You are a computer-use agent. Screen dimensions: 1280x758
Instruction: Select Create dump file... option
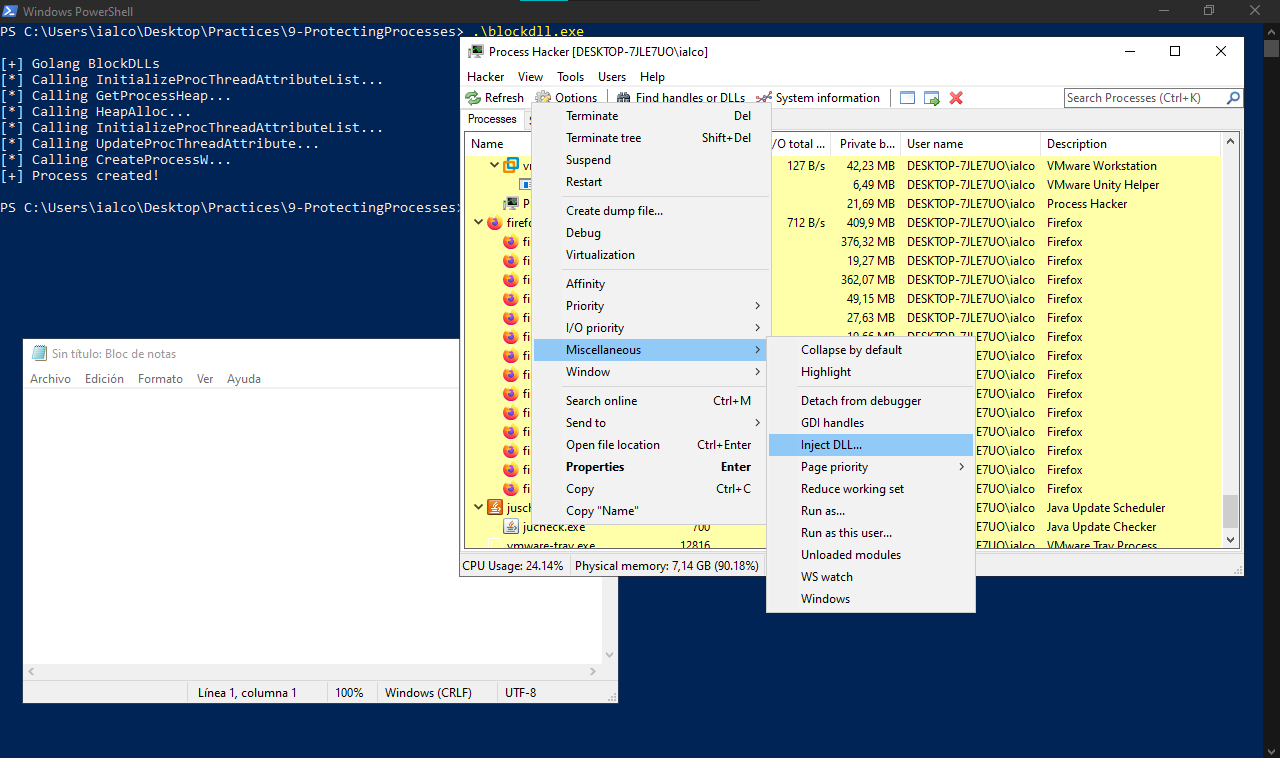pyautogui.click(x=650, y=211)
